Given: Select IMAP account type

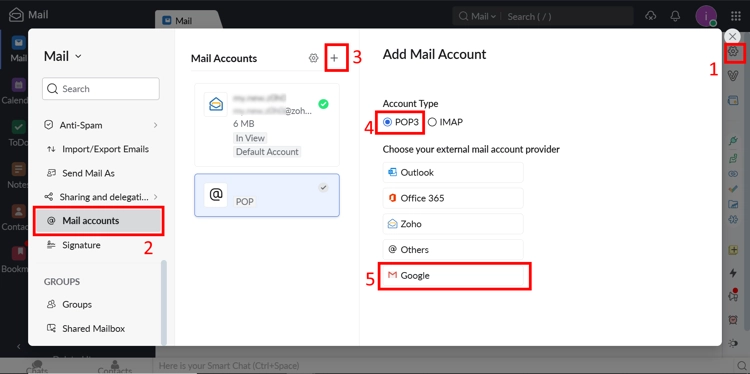Looking at the screenshot, I should [445, 122].
